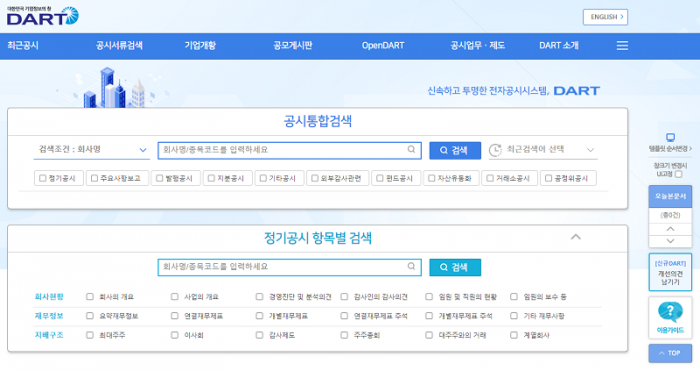Open 공시업무 · 제도 menu
Viewport: 700px width, 371px height.
click(477, 46)
